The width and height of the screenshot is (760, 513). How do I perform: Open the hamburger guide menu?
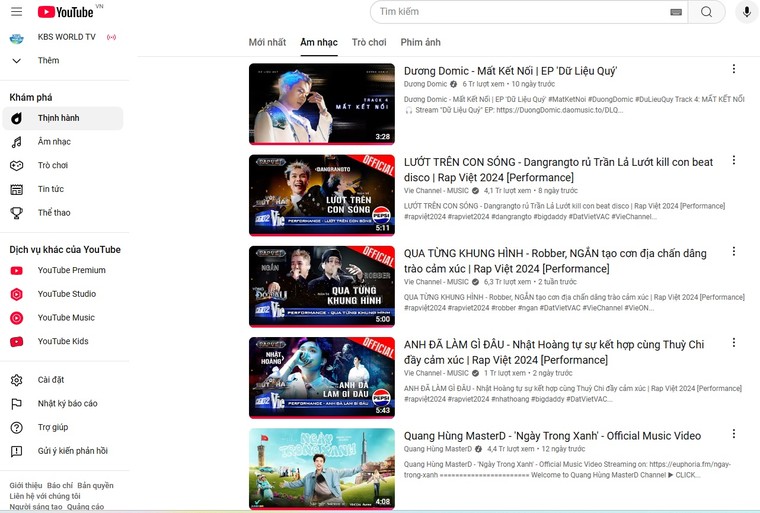pos(16,12)
